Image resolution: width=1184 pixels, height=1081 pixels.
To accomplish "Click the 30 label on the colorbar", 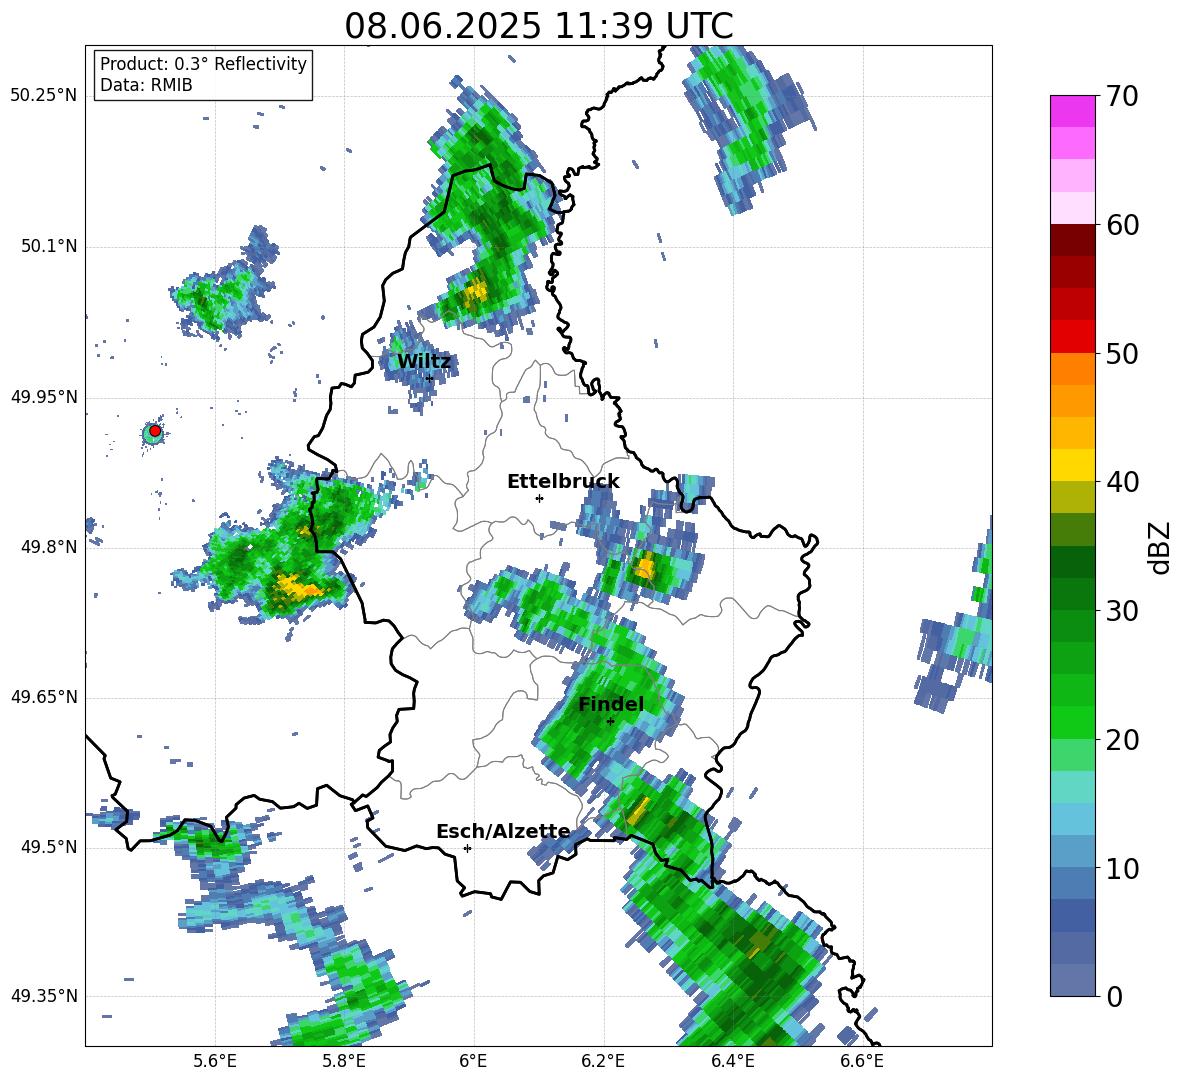I will coord(1121,611).
